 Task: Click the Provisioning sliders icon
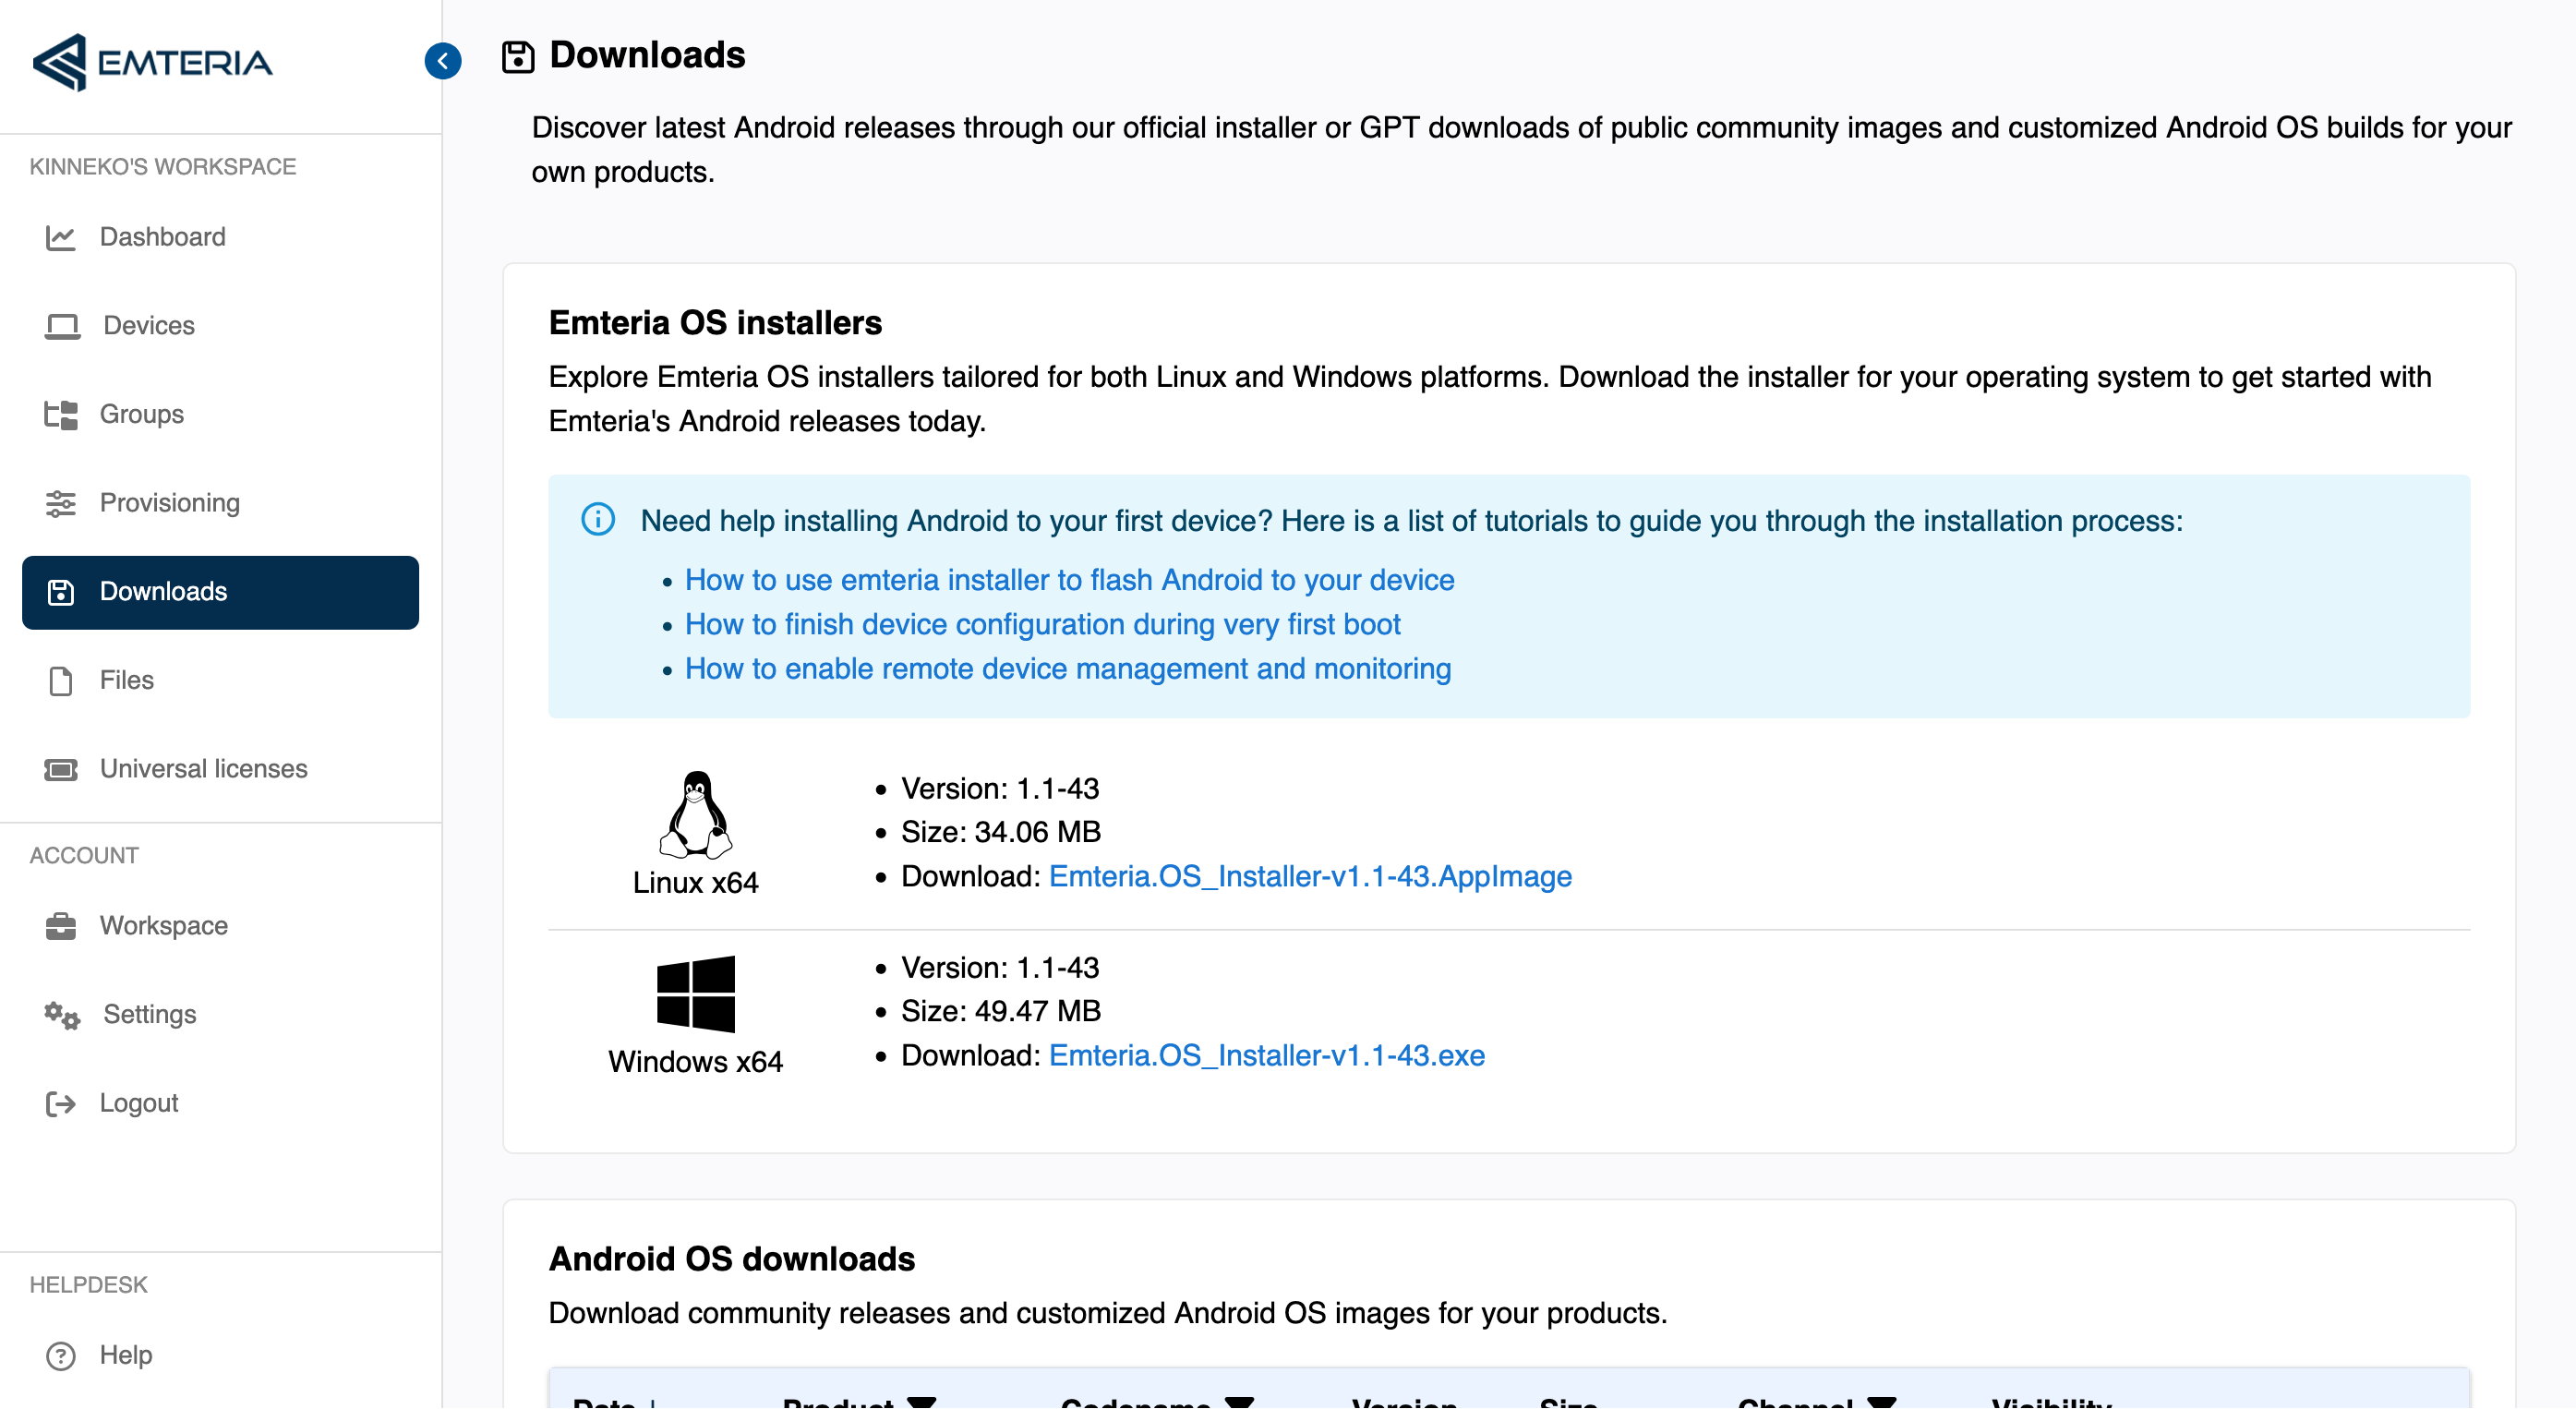[x=60, y=503]
